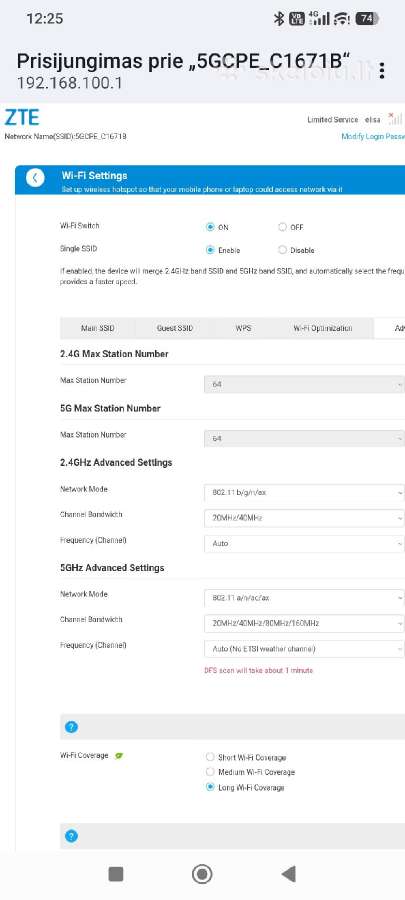Switch to the Wi-Fi Optimization tab

tap(323, 328)
